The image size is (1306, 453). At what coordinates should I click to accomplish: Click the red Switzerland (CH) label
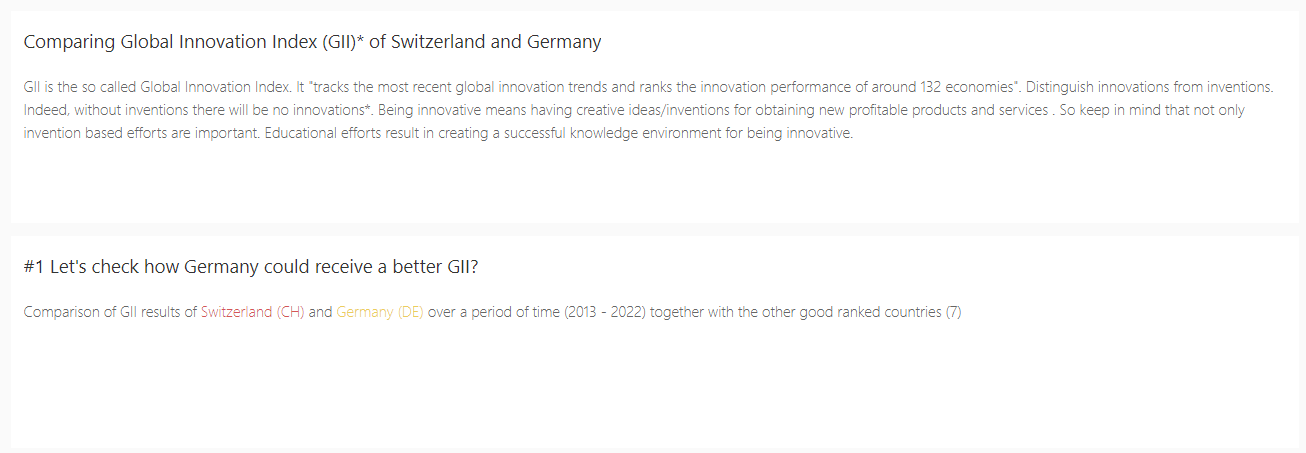[x=252, y=312]
